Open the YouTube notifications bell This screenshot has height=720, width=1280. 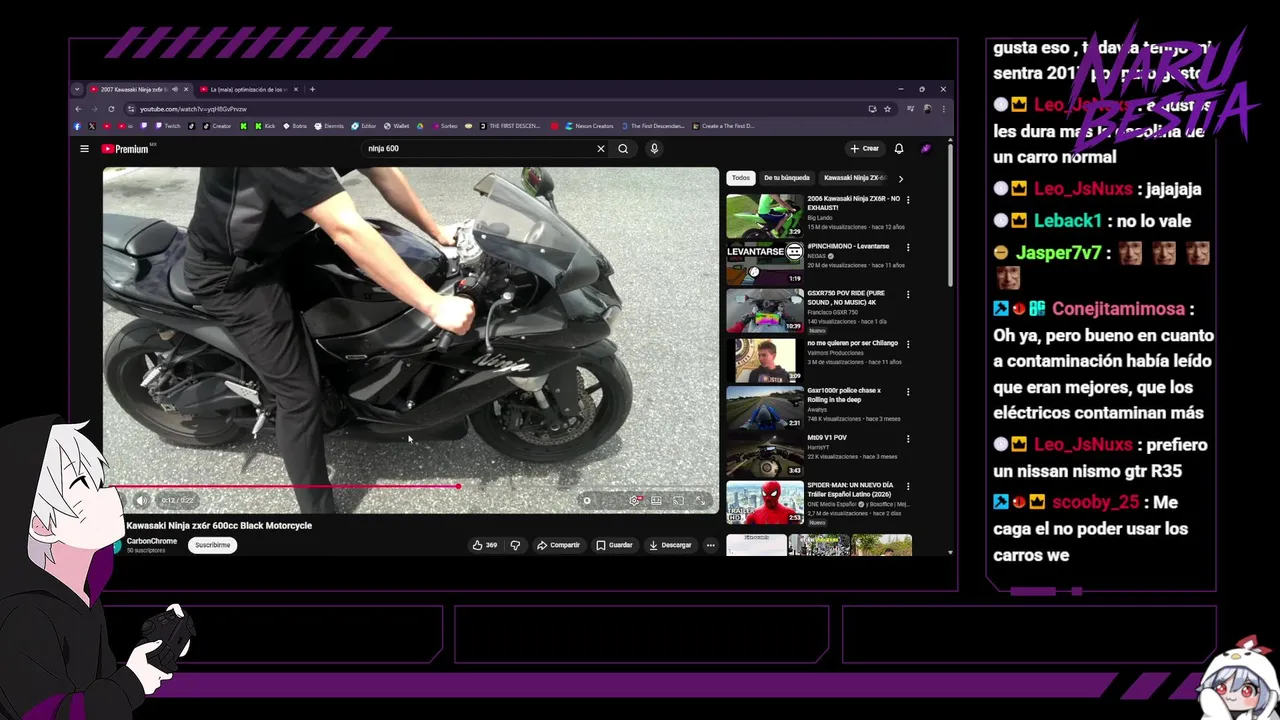(899, 149)
